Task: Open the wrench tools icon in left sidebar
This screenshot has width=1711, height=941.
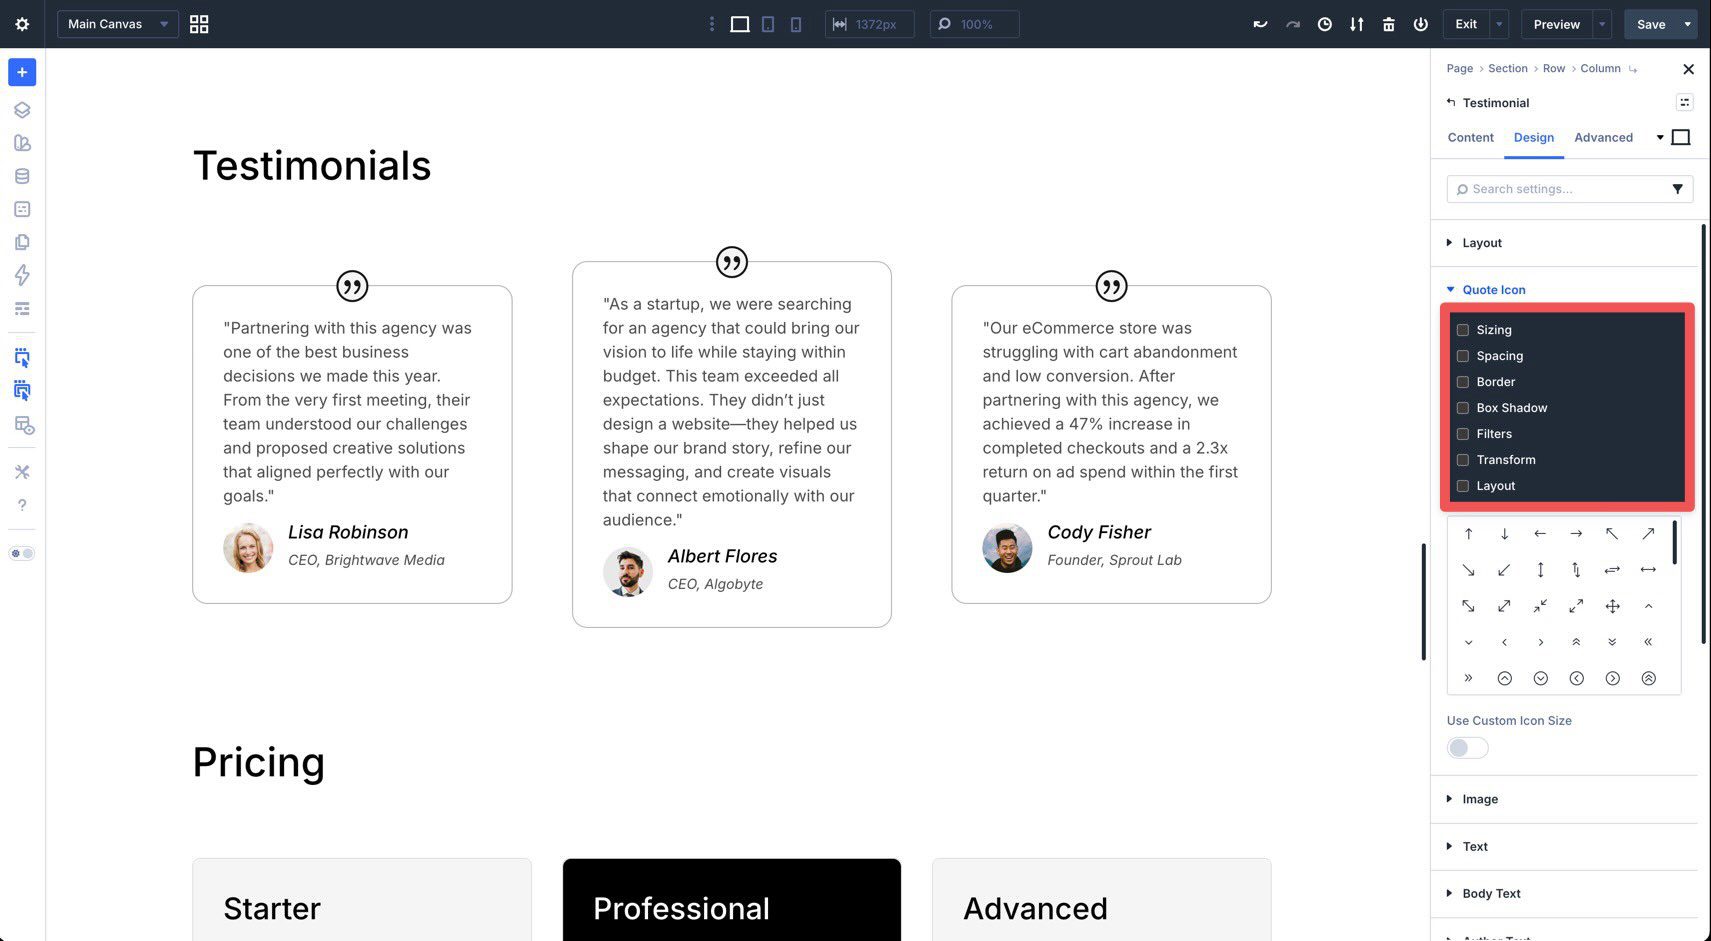Action: [21, 471]
